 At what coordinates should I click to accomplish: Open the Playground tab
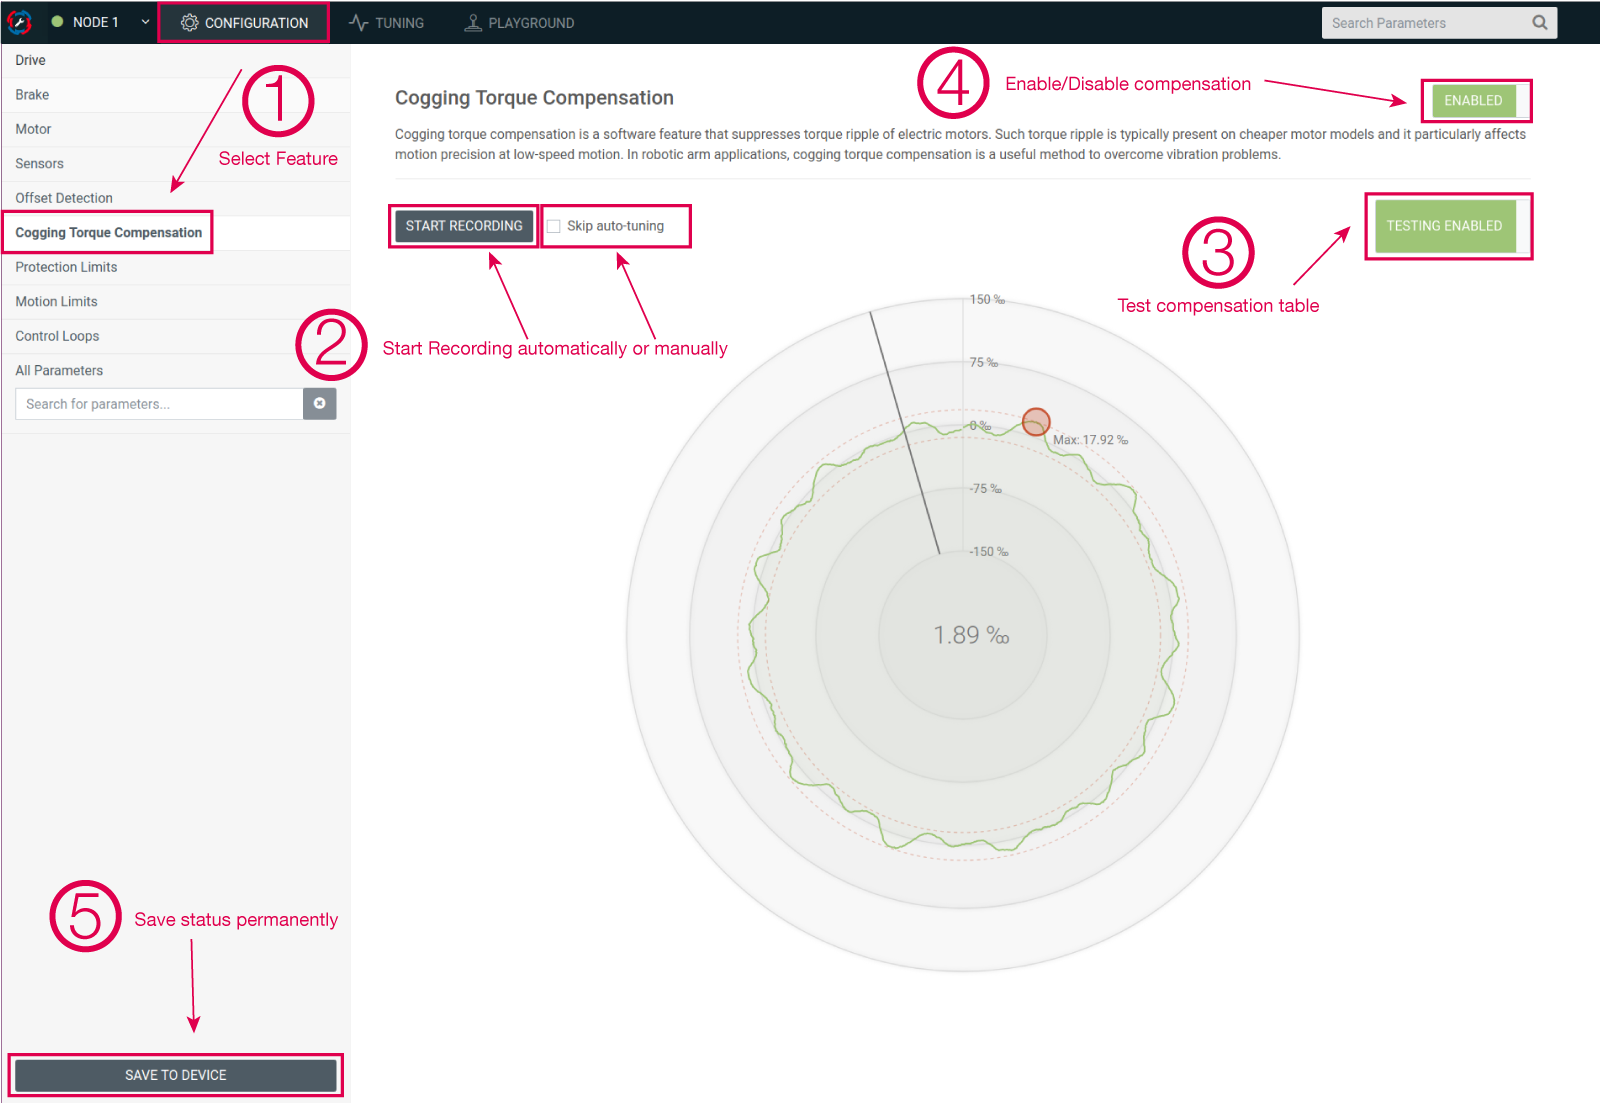[530, 23]
